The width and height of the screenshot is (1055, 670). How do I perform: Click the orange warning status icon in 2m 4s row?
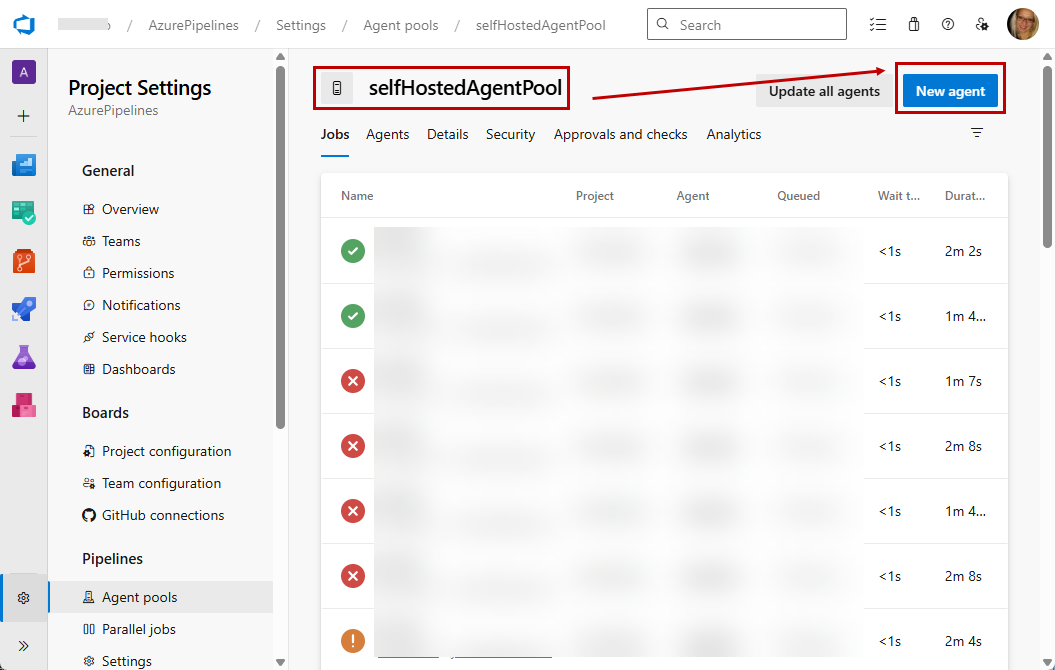[353, 641]
